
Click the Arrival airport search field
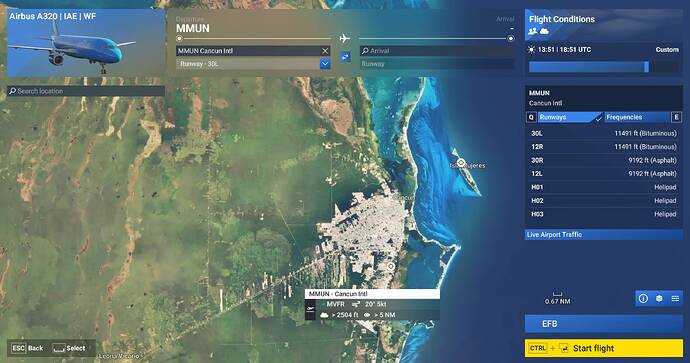437,51
